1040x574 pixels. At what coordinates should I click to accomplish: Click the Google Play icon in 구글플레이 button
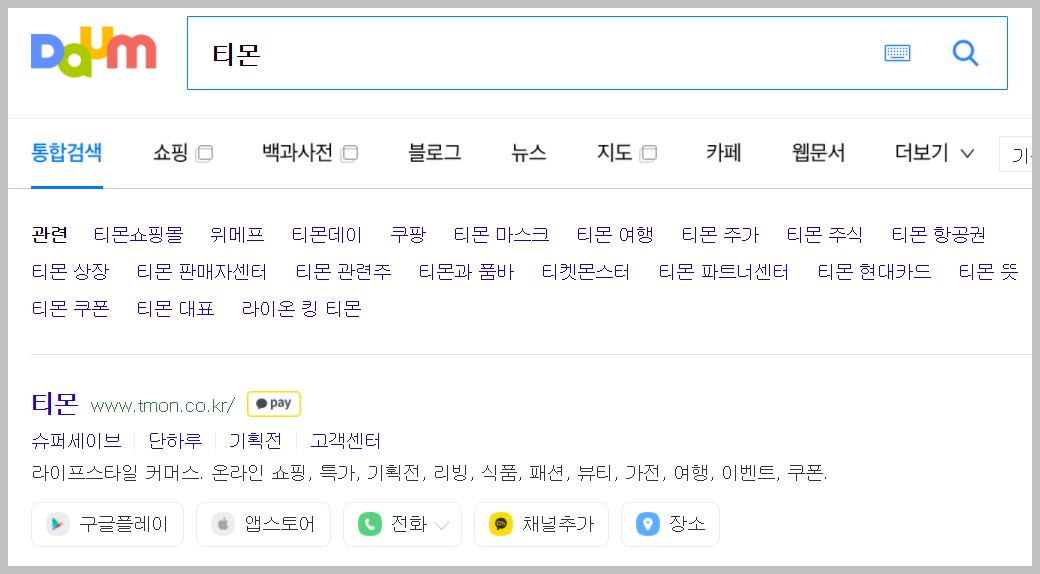point(58,524)
